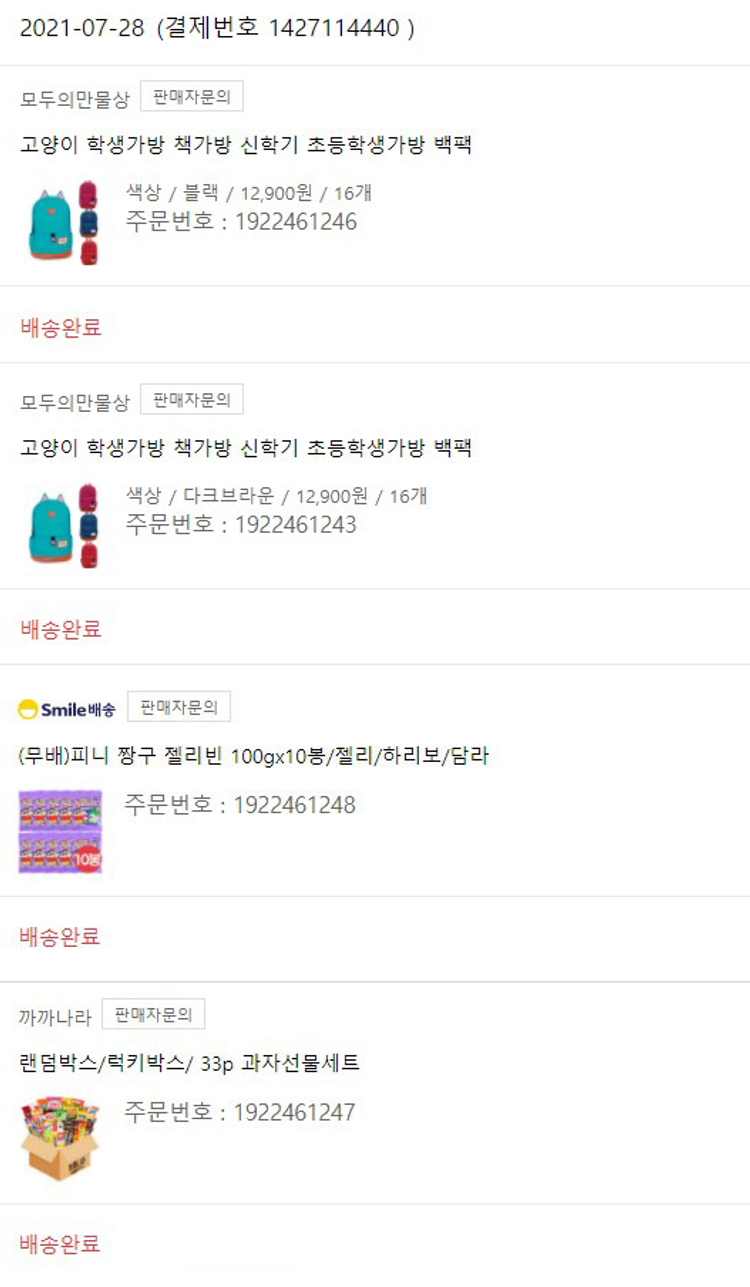Click order number 1922461248

(240, 805)
